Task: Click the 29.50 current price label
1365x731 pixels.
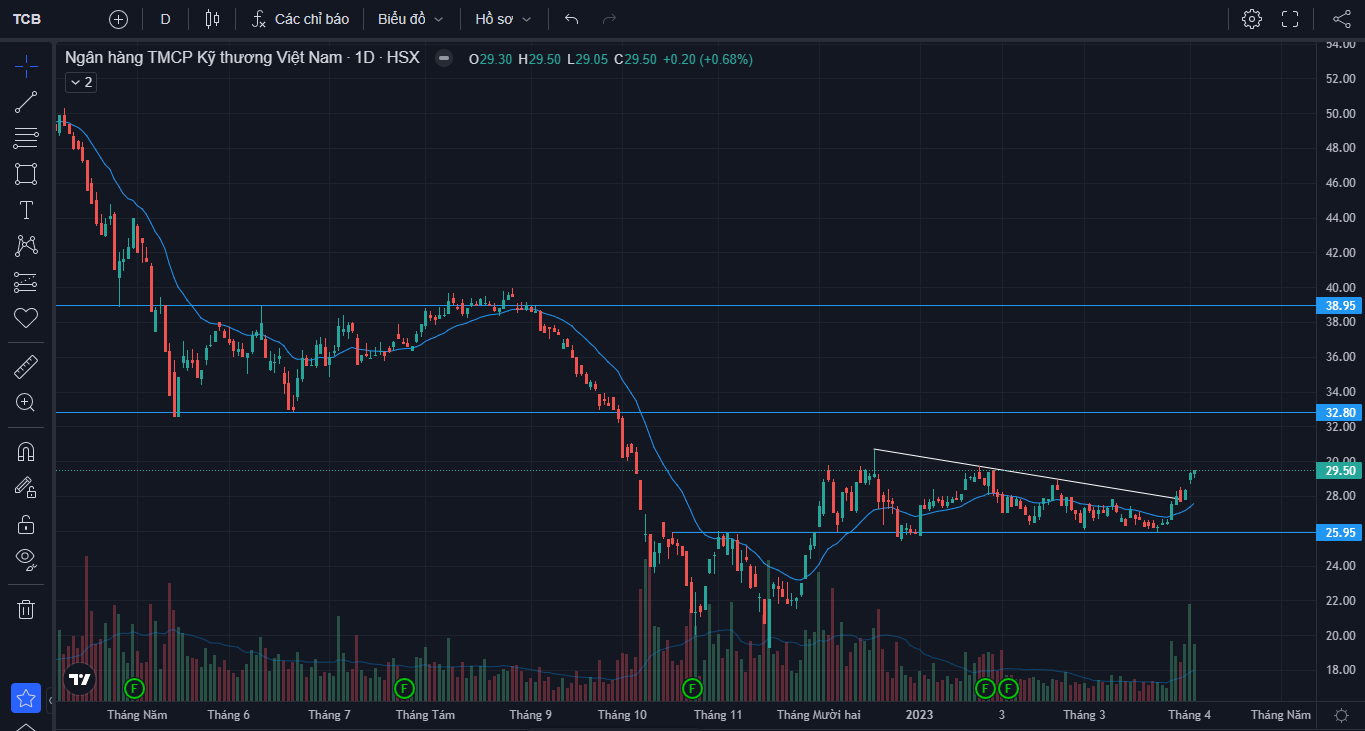Action: tap(1340, 470)
